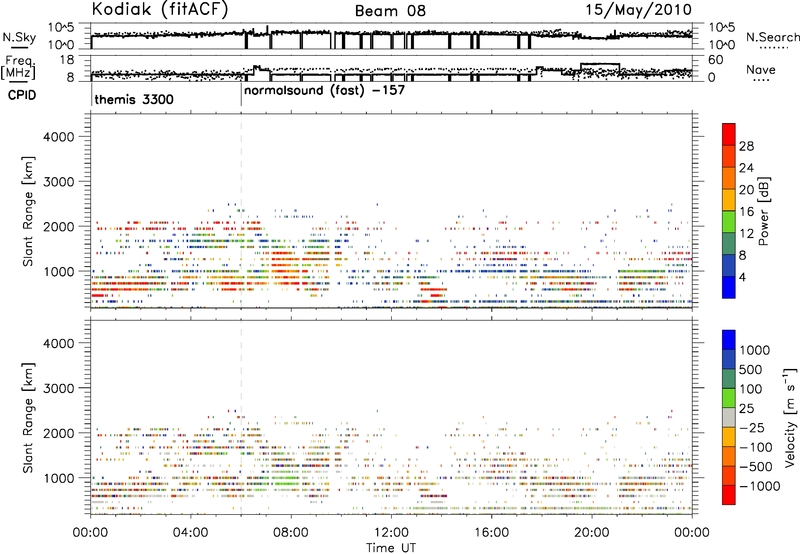Click the date '15/May/2010'
Viewport: 800px width, 554px height.
638,10
